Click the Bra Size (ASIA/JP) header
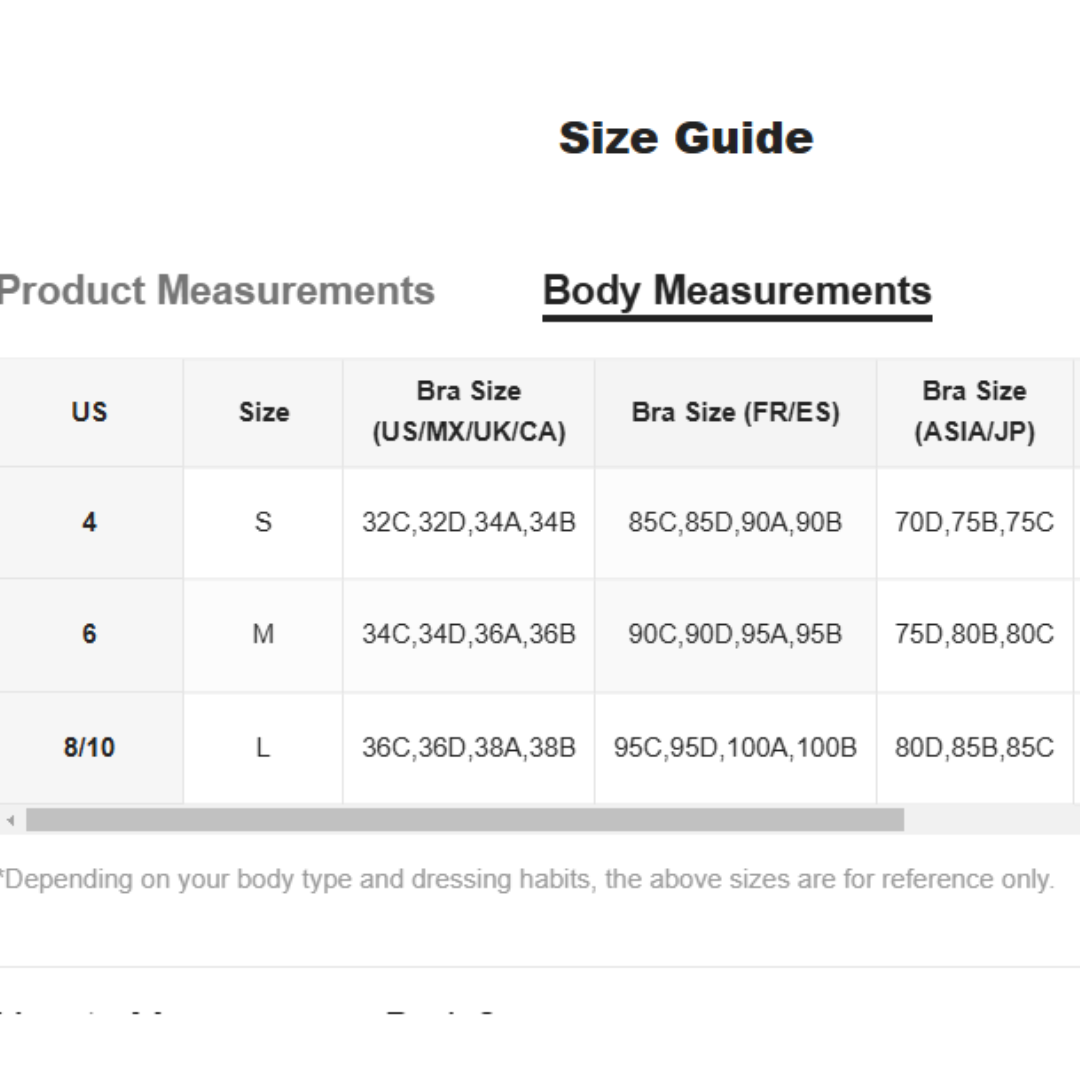Screen dimensions: 1080x1080 point(974,412)
